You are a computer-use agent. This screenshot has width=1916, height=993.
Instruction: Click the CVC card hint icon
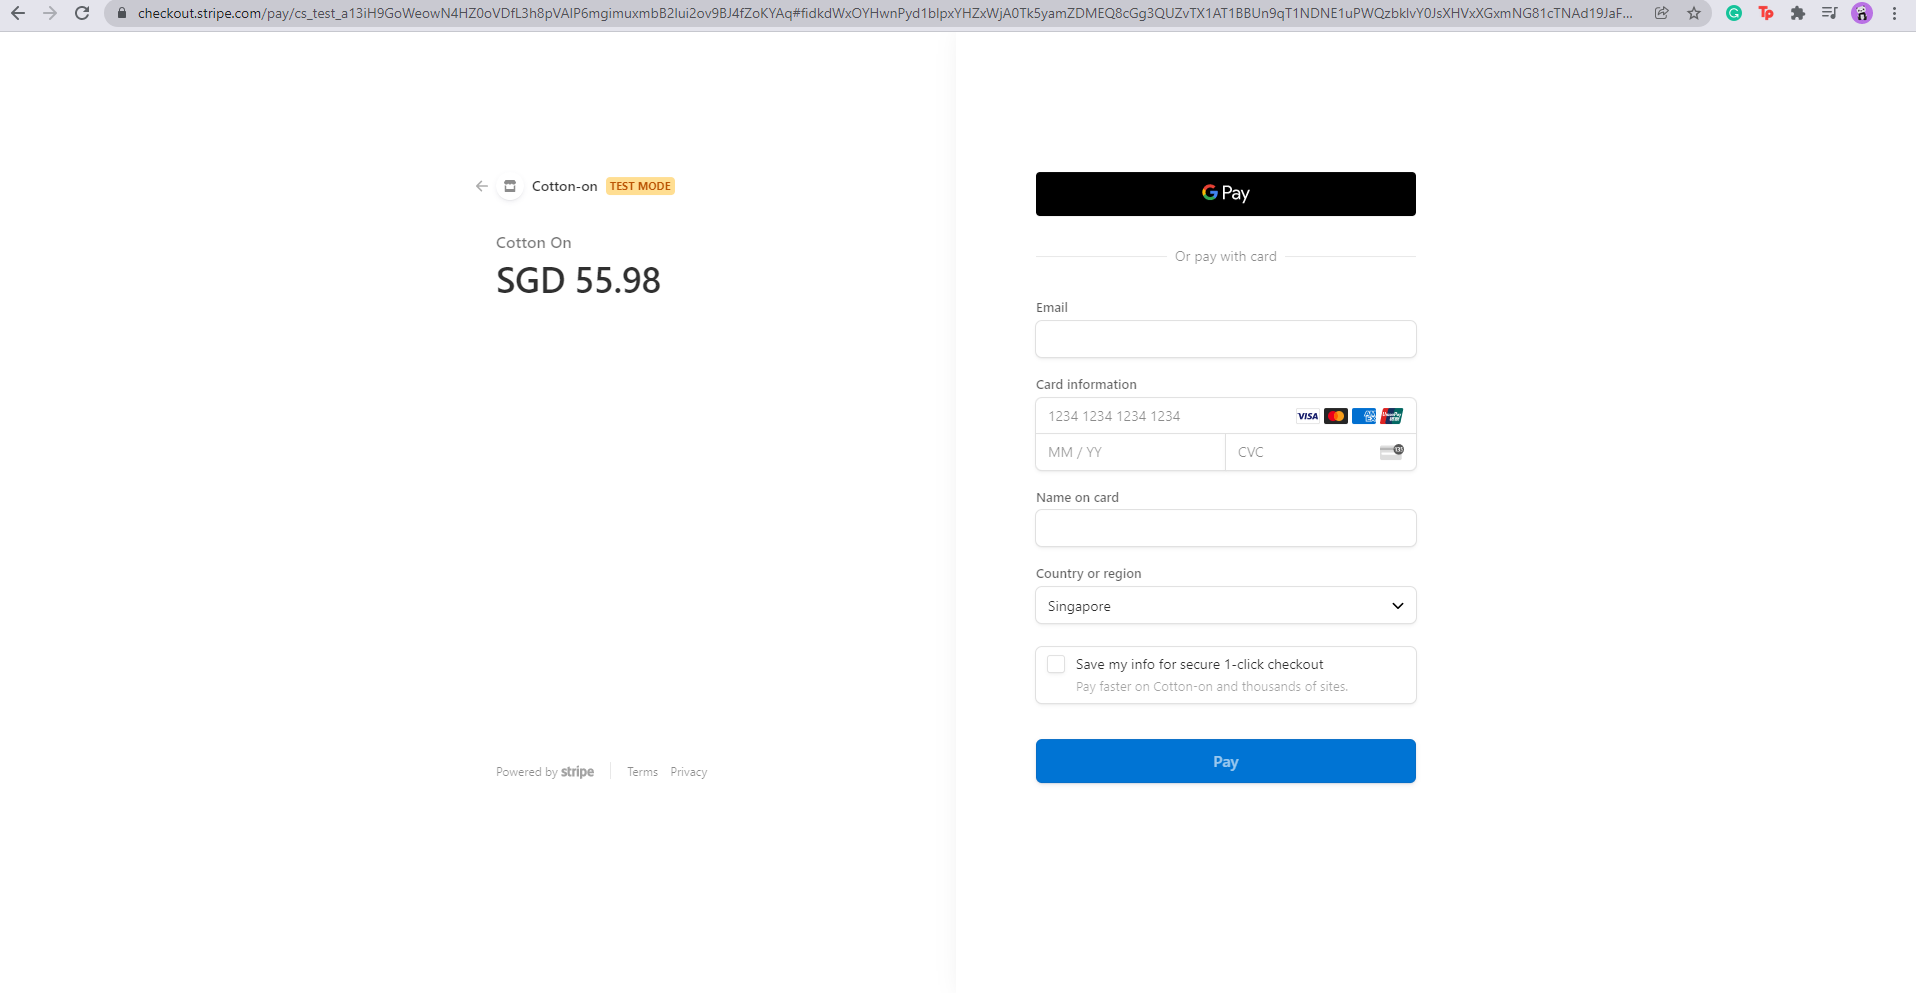pyautogui.click(x=1392, y=452)
